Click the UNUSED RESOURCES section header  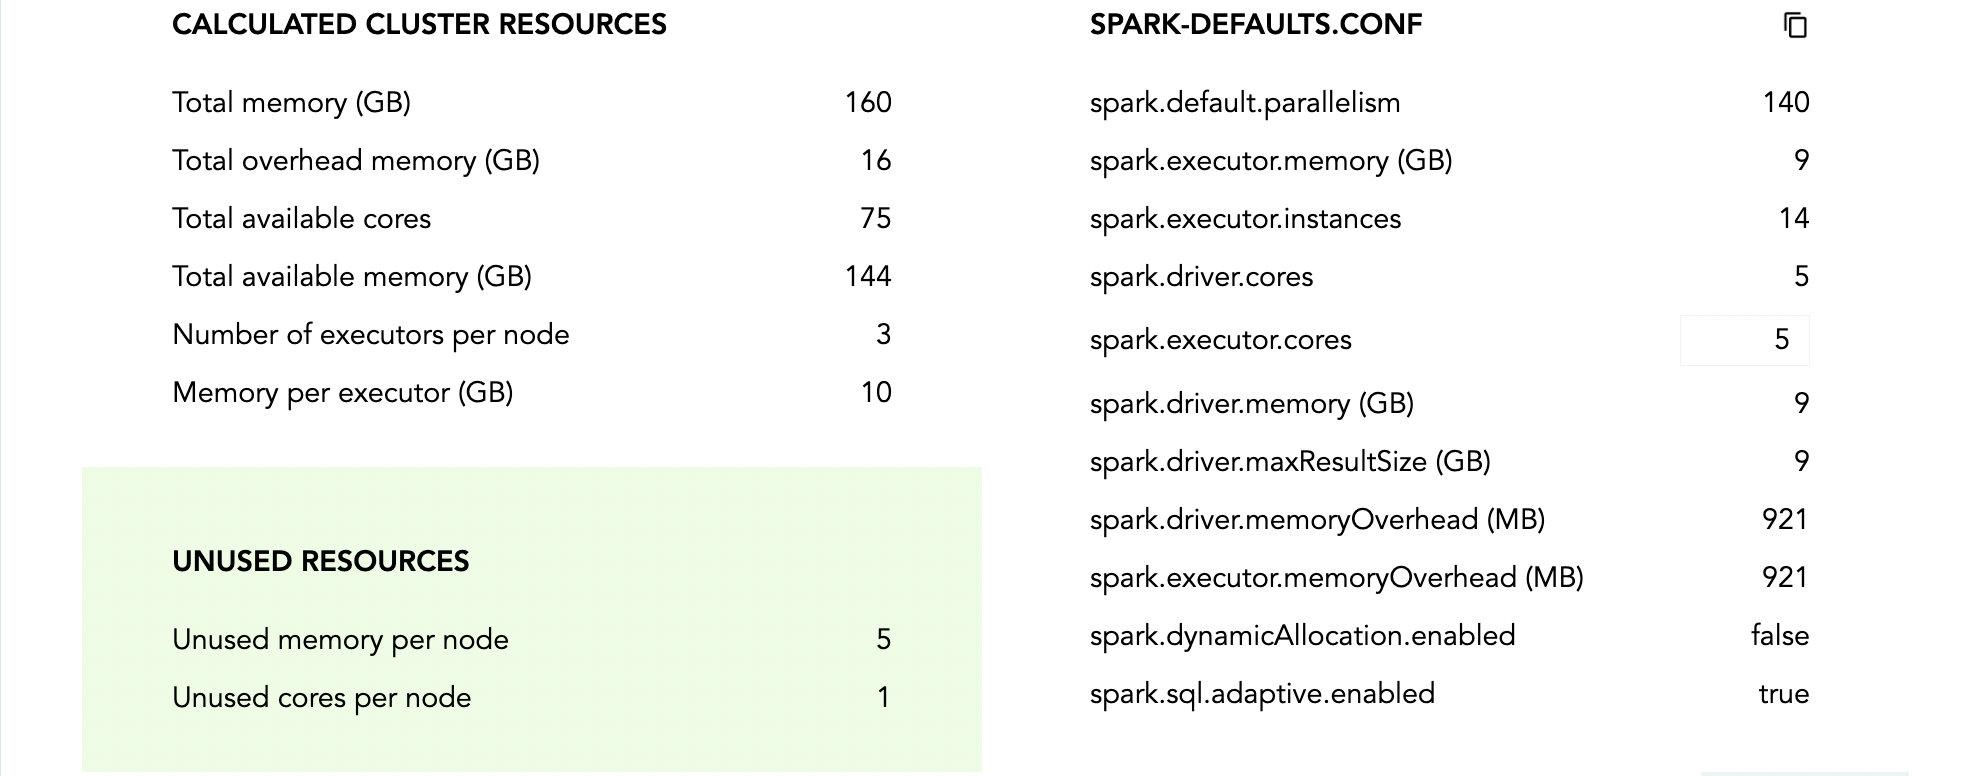pyautogui.click(x=321, y=561)
